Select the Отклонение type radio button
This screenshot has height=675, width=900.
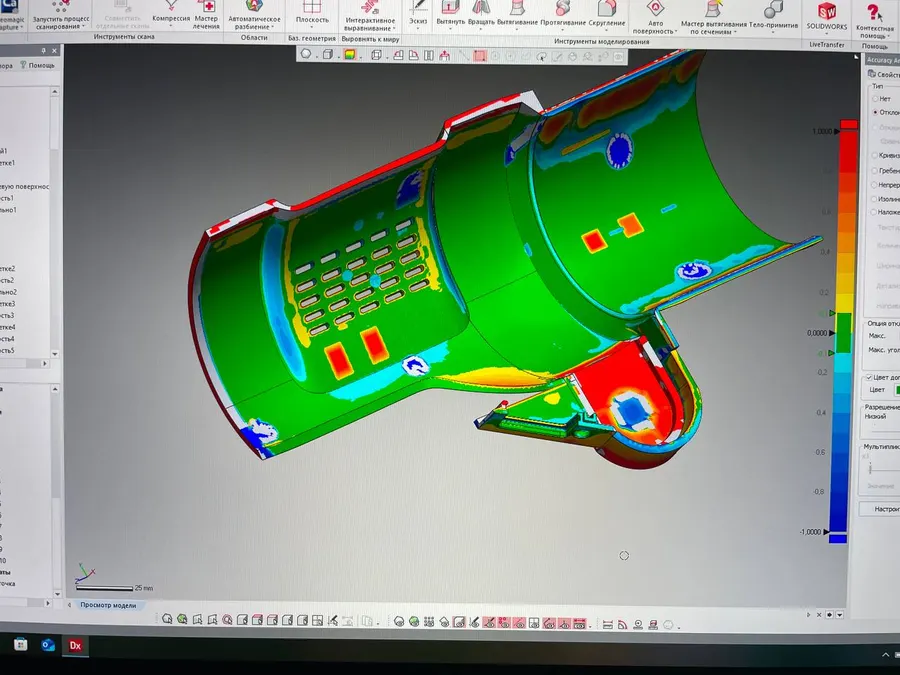tap(876, 112)
